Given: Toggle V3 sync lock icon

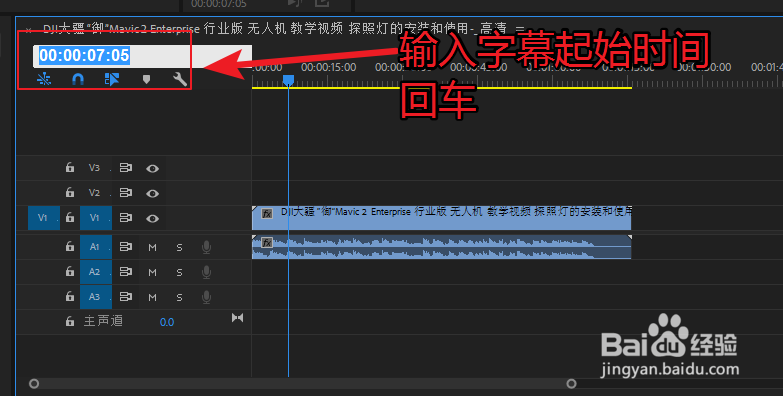Looking at the screenshot, I should [126, 168].
